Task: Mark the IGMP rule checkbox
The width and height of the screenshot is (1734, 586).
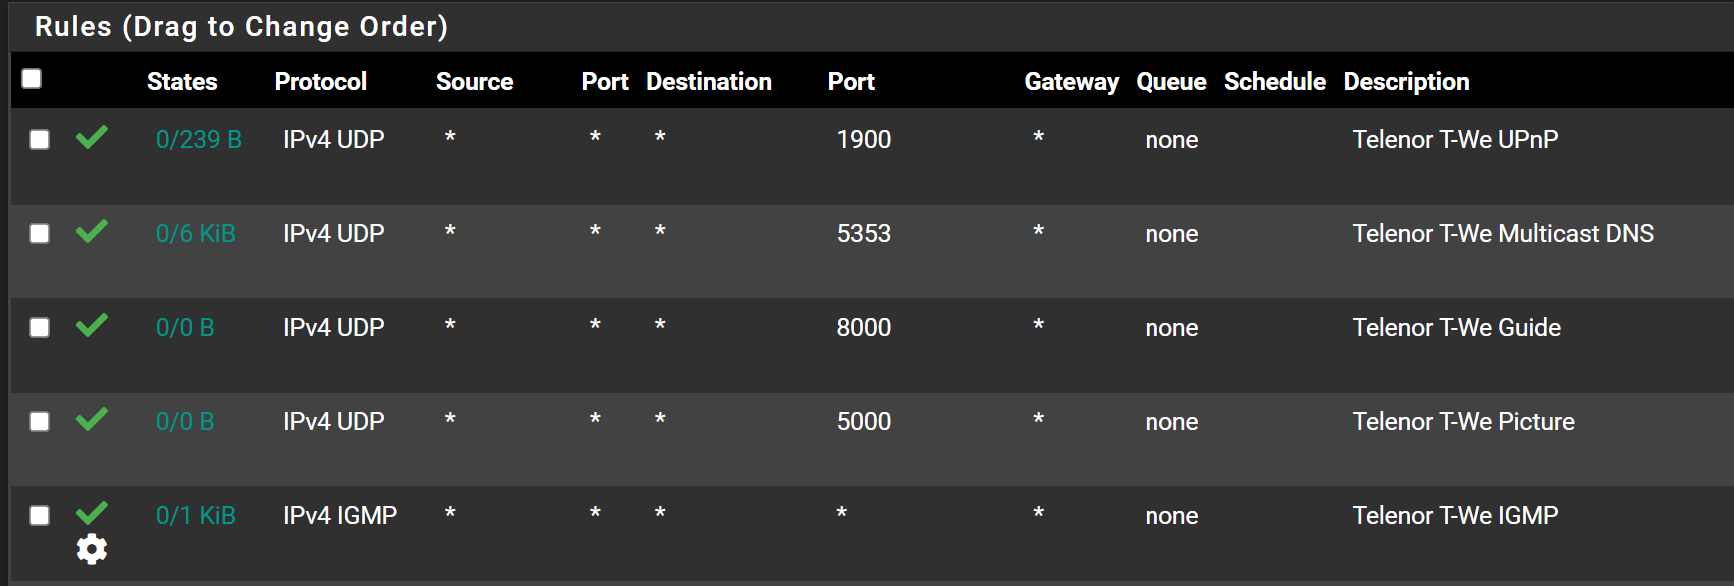Action: point(40,515)
